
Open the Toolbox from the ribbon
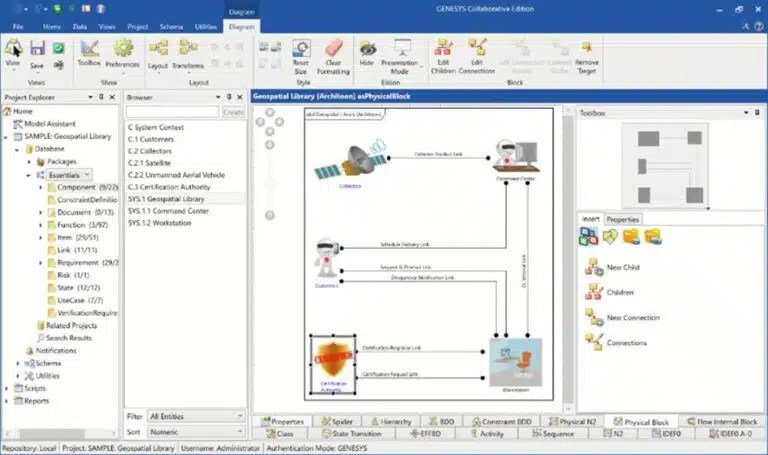89,52
